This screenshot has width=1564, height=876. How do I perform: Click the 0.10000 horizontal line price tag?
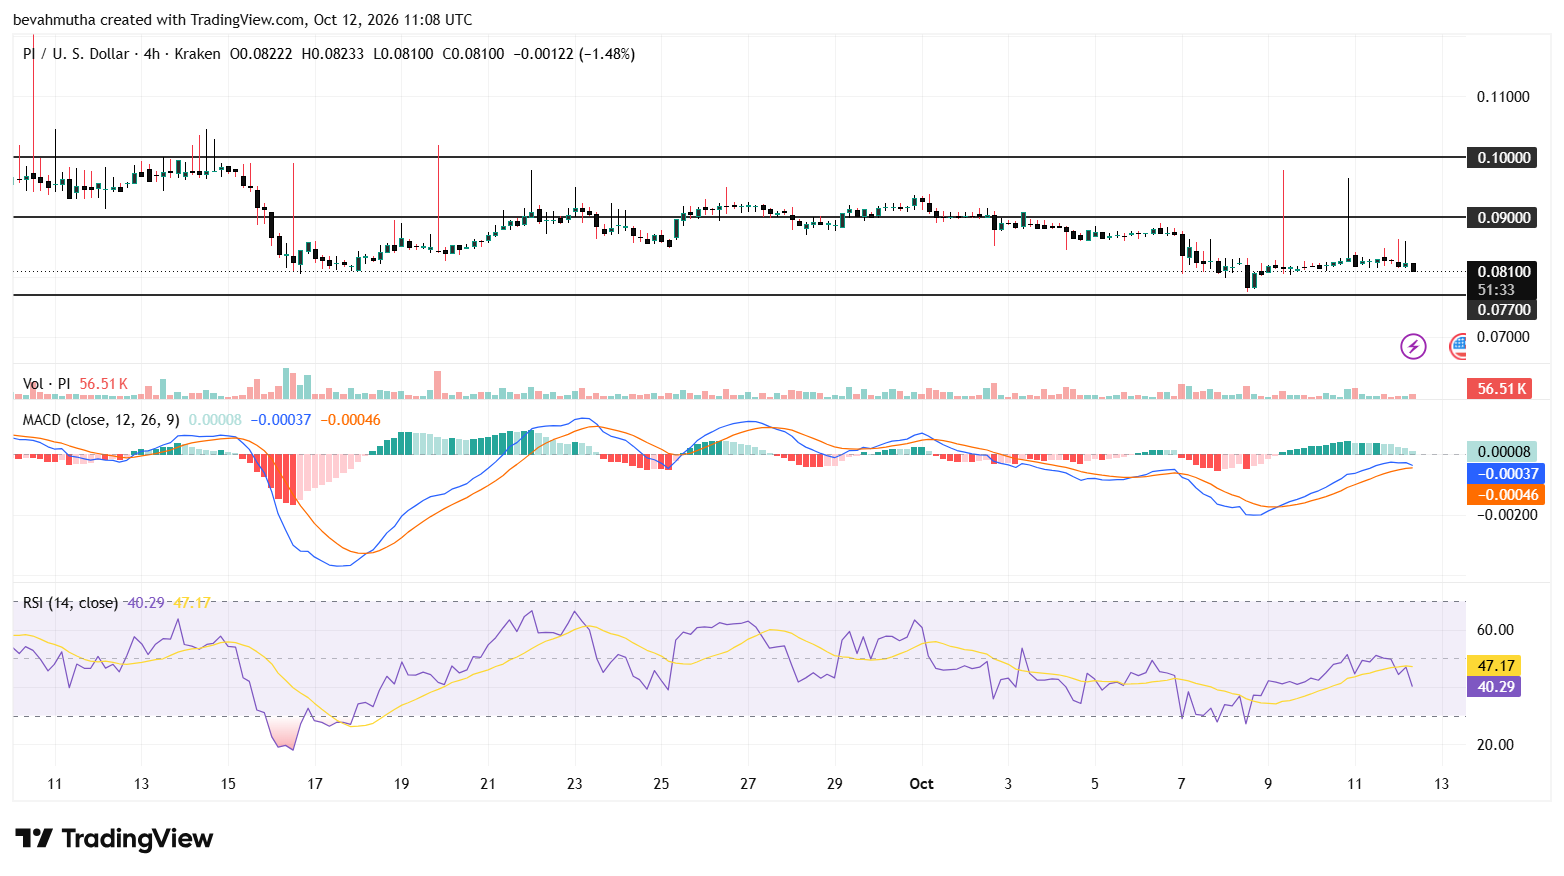tap(1501, 157)
